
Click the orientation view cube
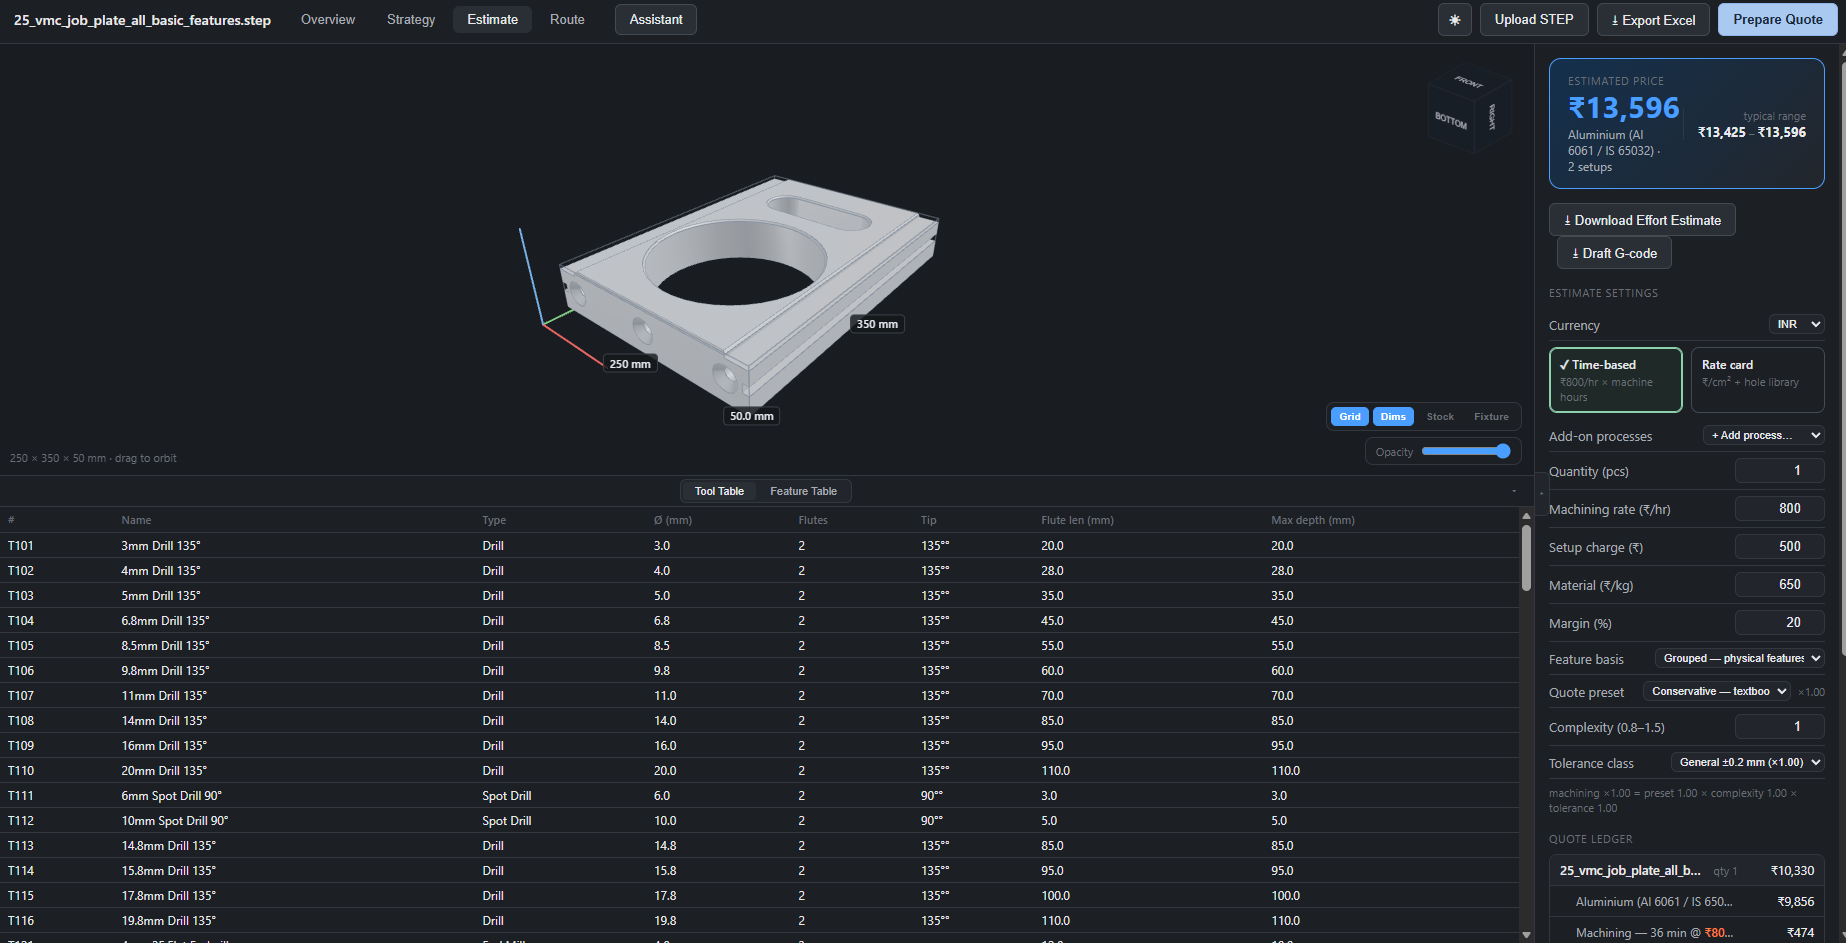click(1469, 108)
